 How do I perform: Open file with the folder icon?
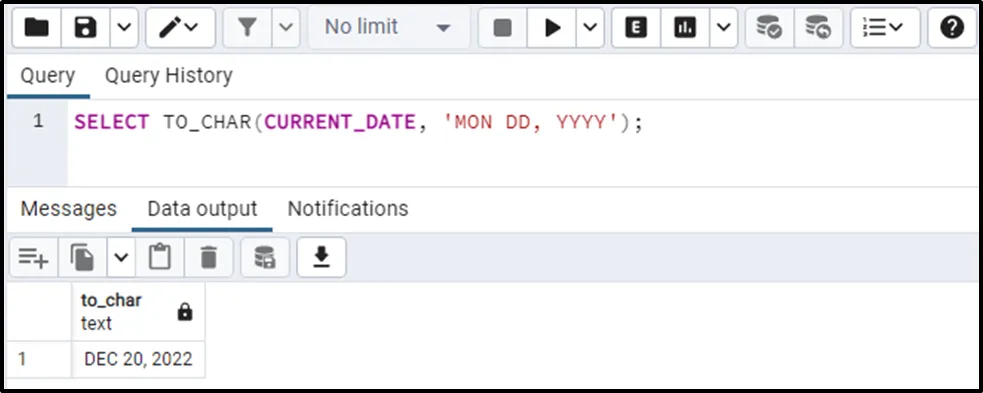[x=37, y=28]
